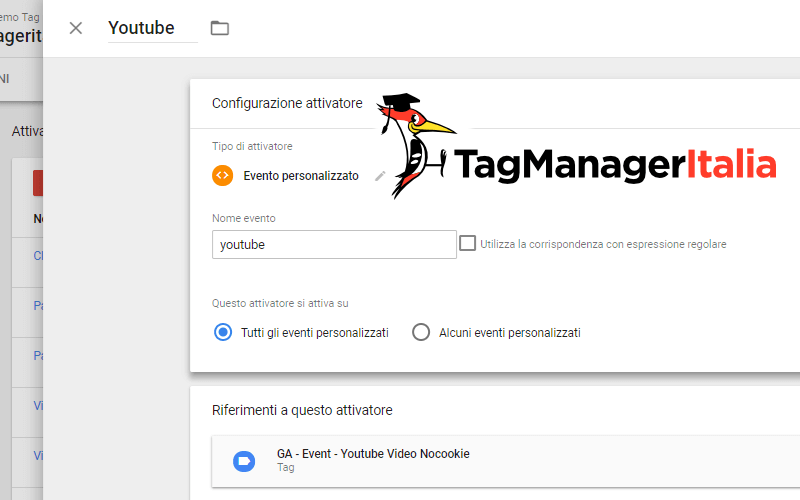Click the Evento personalizzato label

click(x=301, y=176)
